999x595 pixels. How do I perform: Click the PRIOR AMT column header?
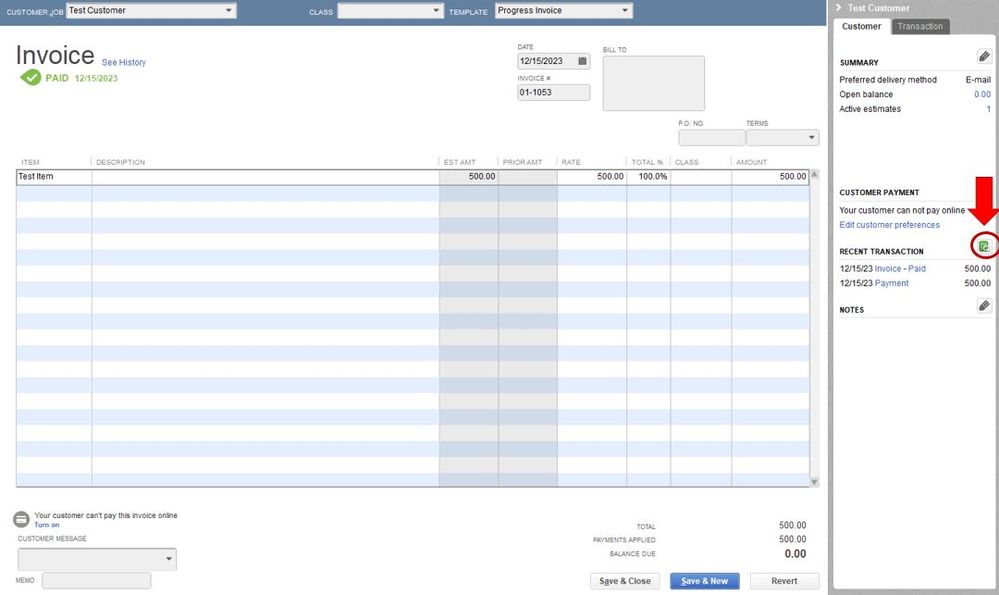(x=522, y=162)
